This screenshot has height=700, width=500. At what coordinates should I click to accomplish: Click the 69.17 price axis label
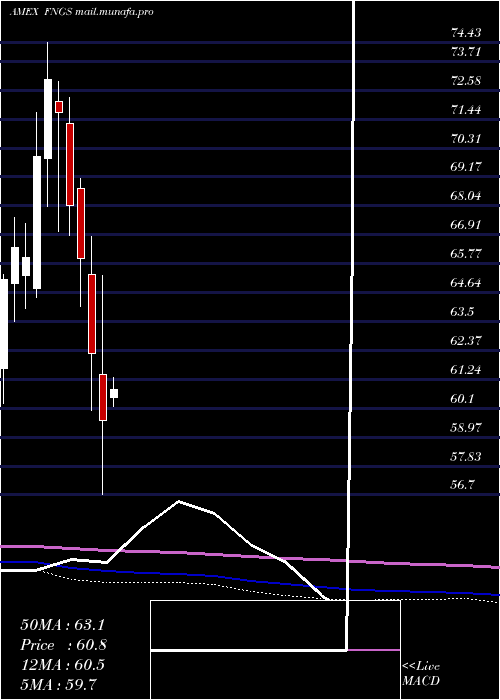[466, 167]
